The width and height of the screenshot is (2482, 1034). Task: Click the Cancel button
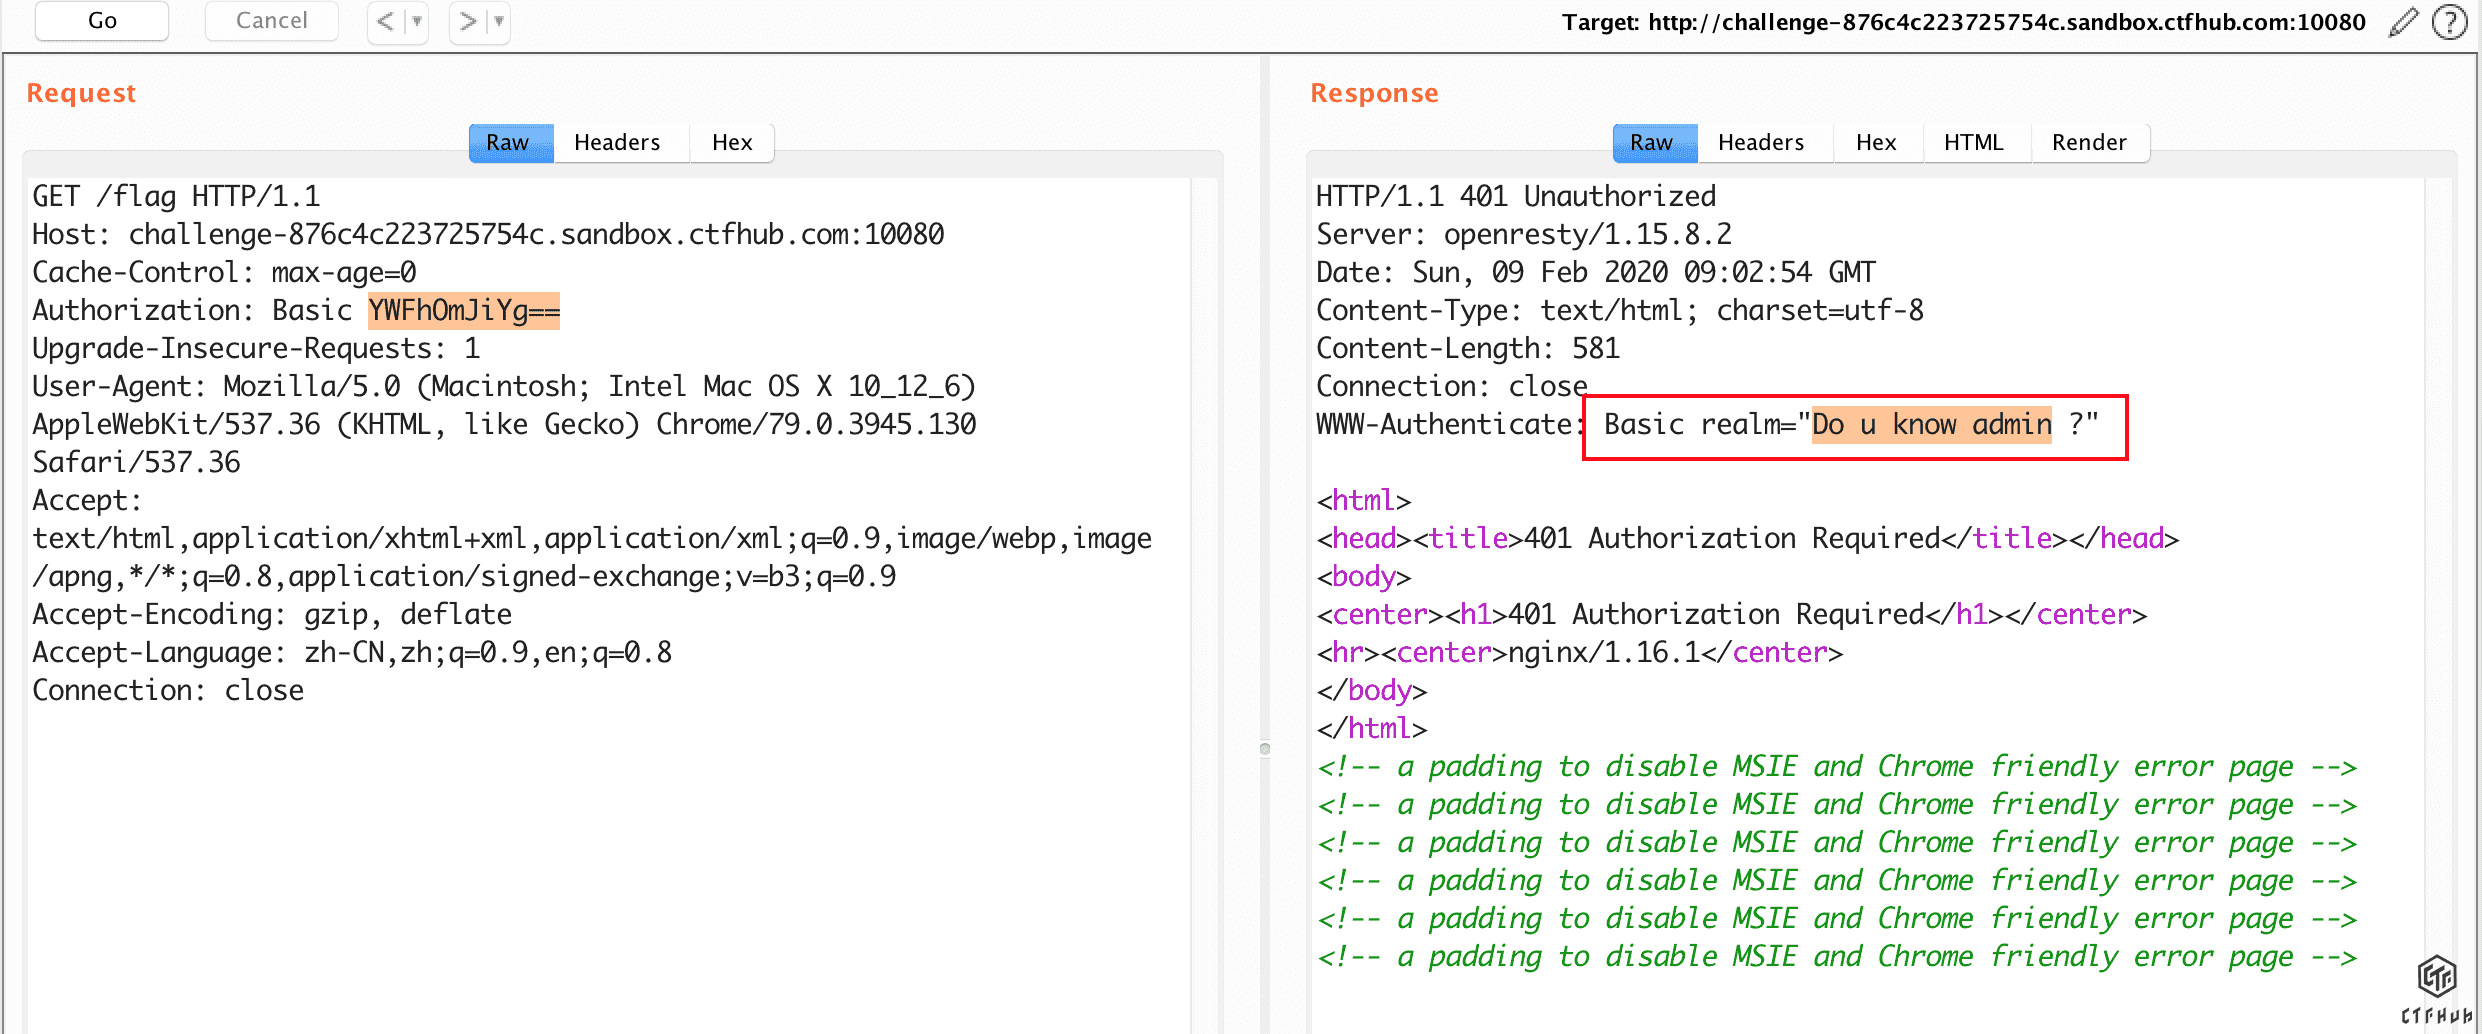coord(271,21)
